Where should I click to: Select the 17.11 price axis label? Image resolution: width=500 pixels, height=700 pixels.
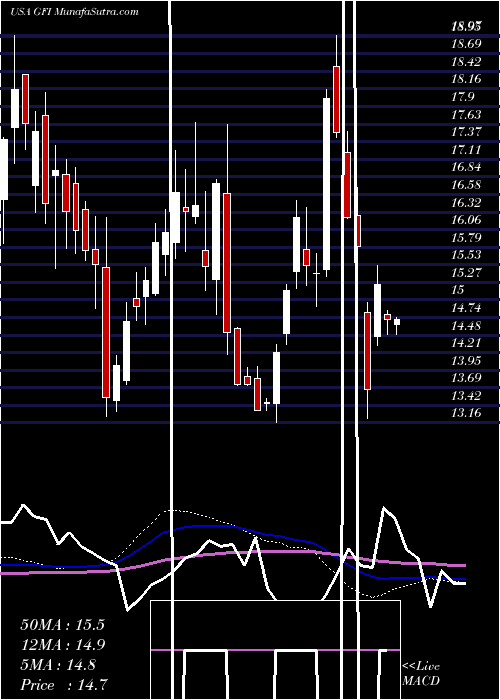pos(466,150)
